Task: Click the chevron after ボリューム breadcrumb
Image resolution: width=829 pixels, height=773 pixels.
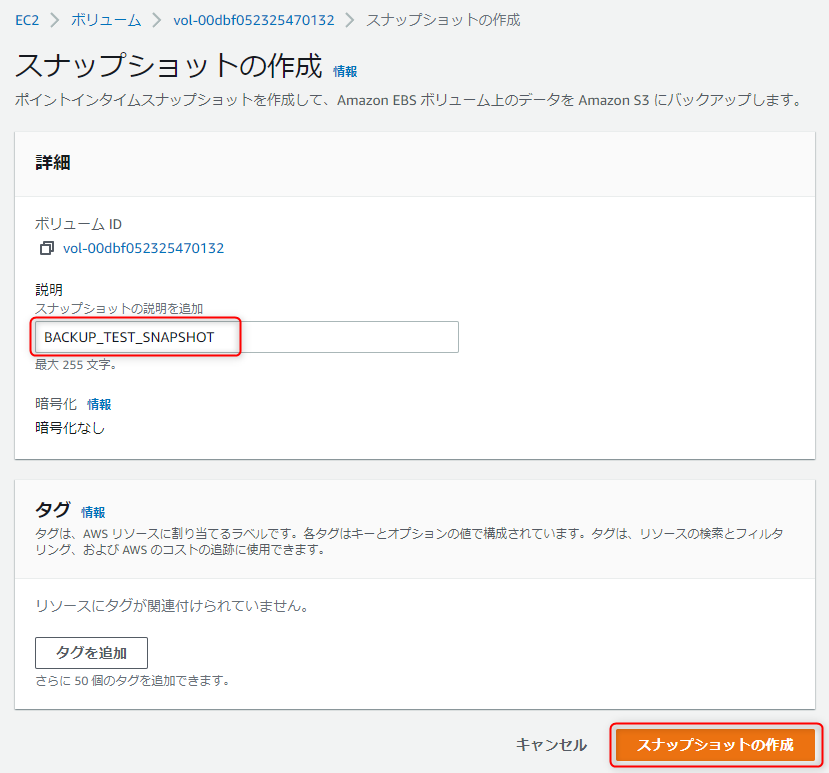Action: point(157,21)
